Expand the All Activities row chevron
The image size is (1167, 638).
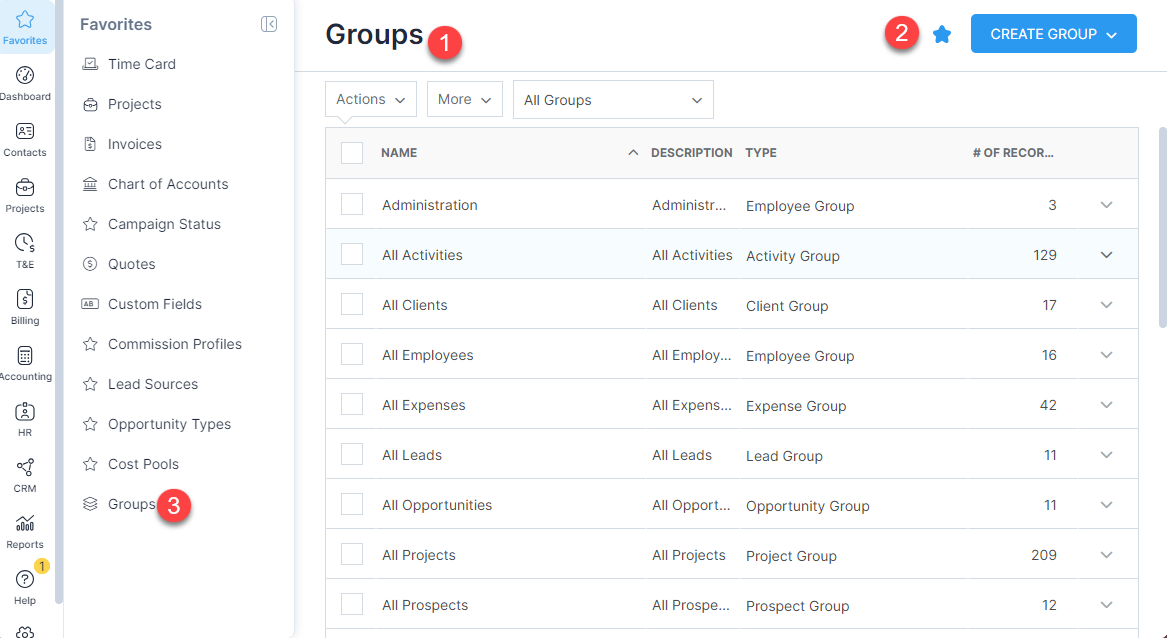coord(1106,255)
